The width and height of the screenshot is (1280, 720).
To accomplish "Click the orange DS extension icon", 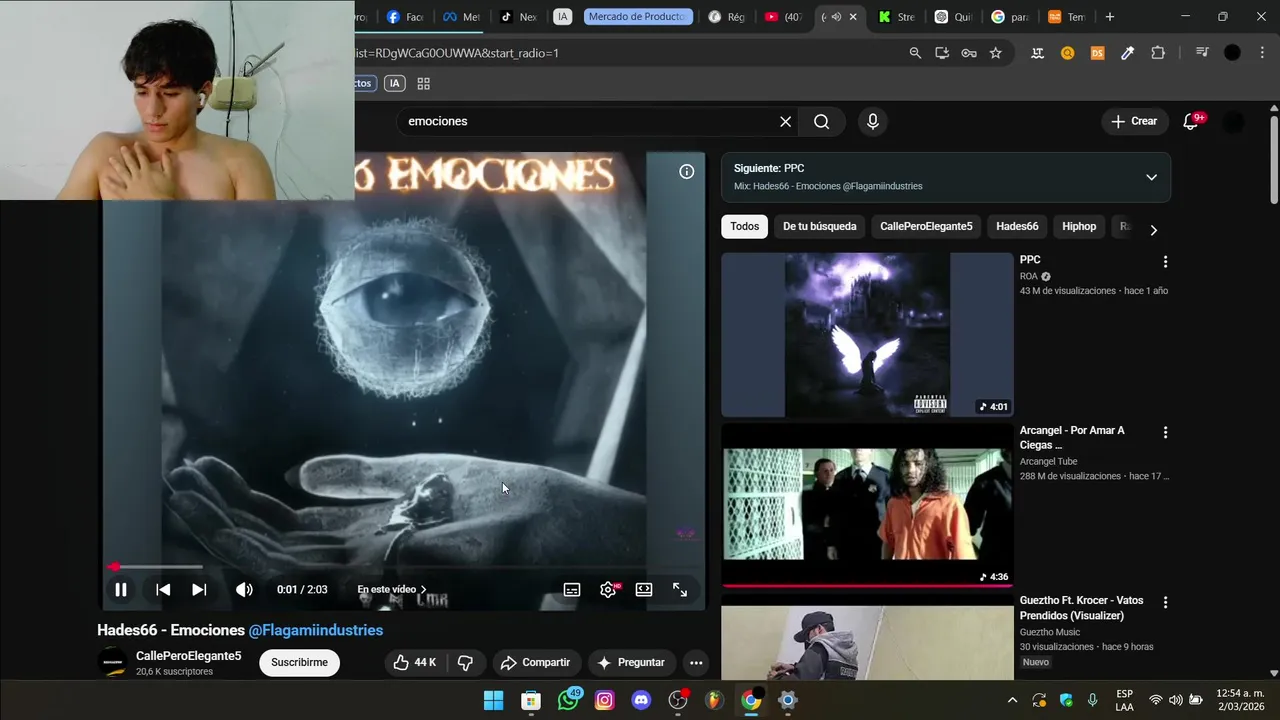I will pos(1098,53).
